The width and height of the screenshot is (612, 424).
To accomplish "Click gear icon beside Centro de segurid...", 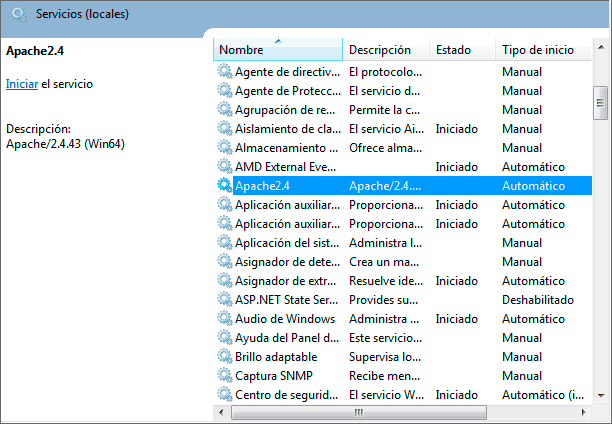I will (225, 395).
